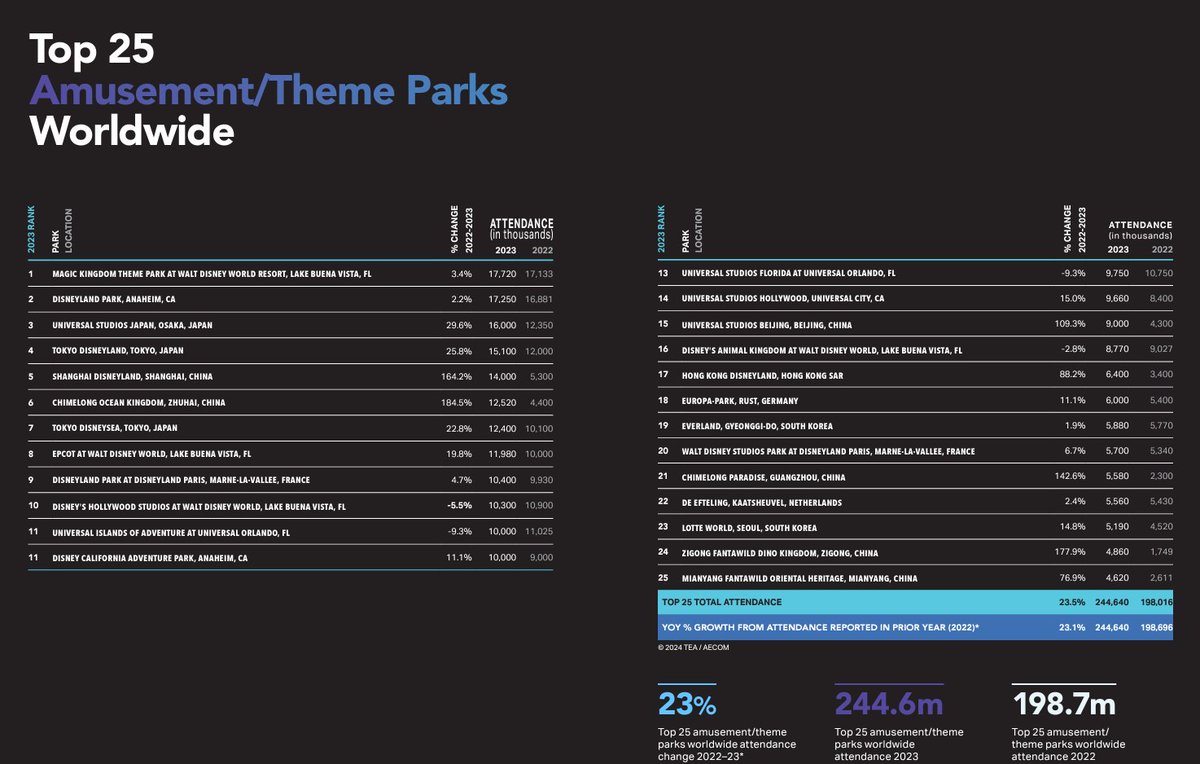
Task: Click the large '23%' statistic
Action: tap(687, 704)
